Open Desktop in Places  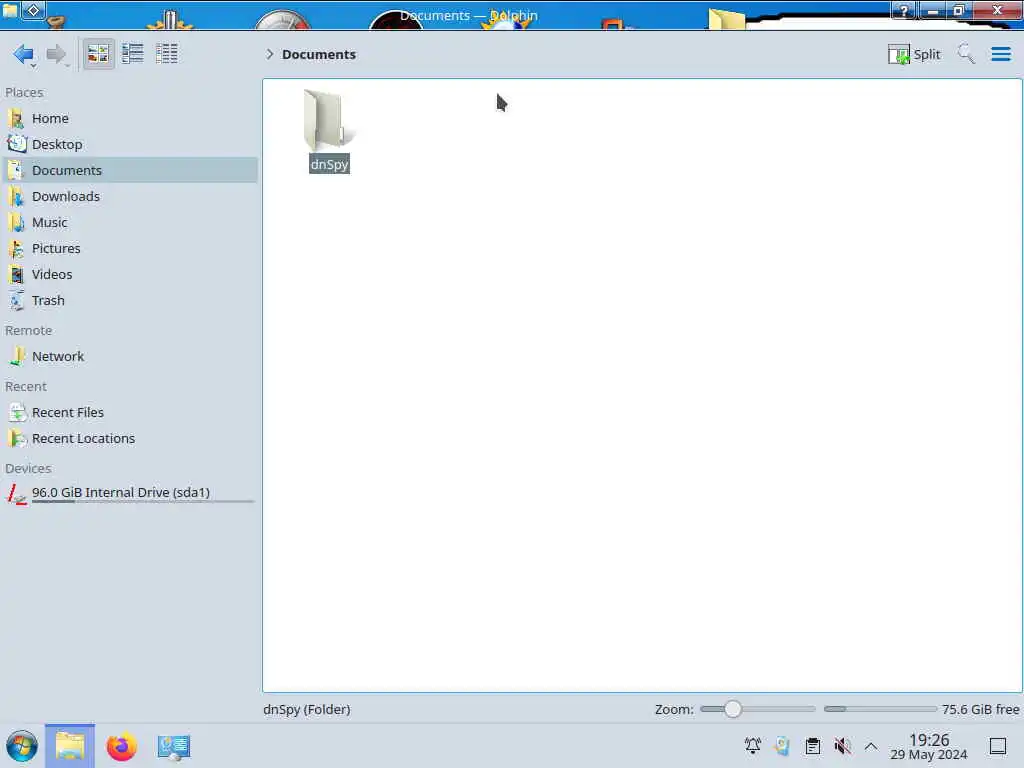[130, 144]
